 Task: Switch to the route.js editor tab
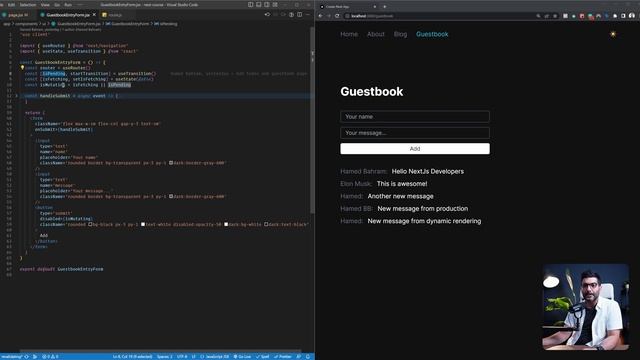pyautogui.click(x=115, y=15)
